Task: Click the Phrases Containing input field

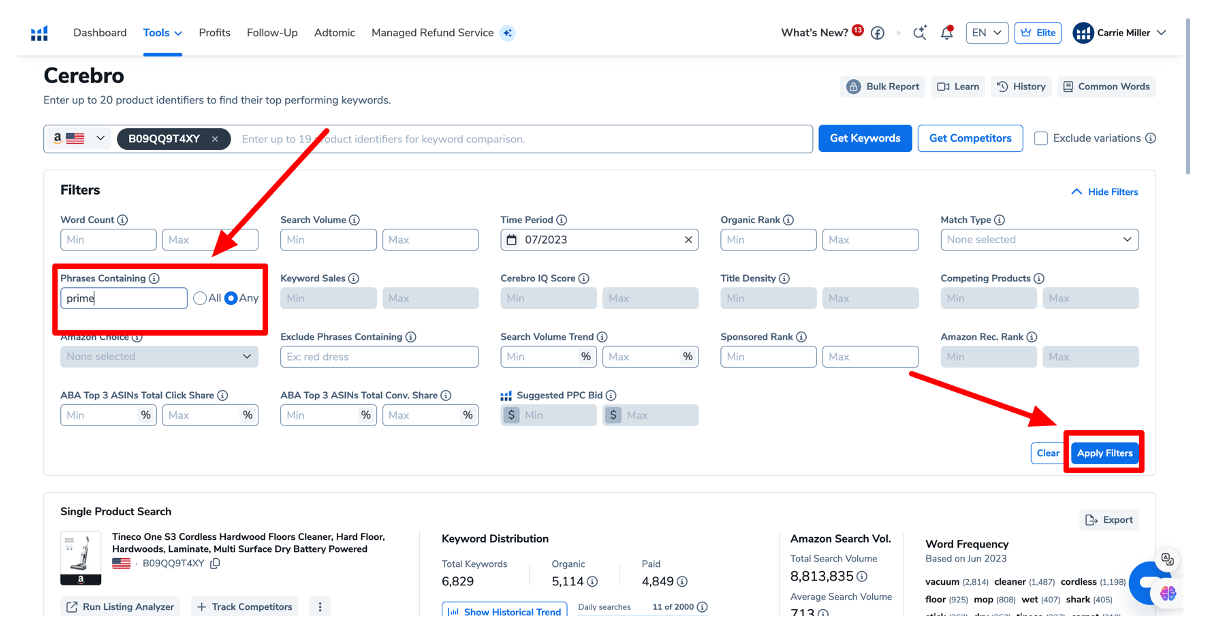Action: pos(124,298)
